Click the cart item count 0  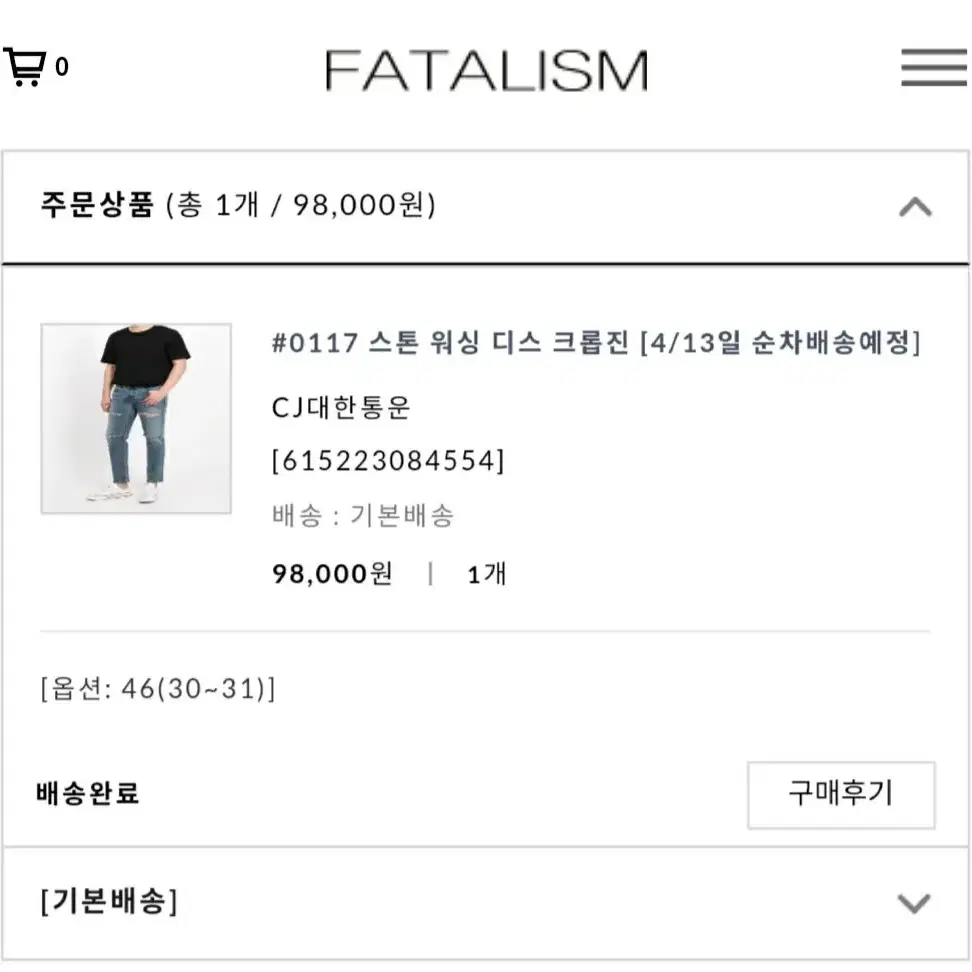(61, 66)
